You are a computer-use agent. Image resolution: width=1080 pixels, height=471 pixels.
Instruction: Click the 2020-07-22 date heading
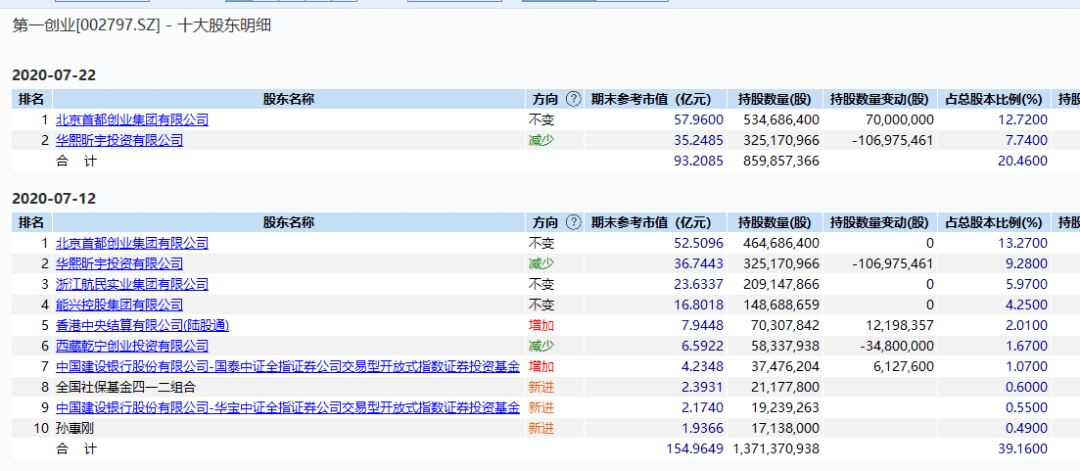click(x=54, y=75)
